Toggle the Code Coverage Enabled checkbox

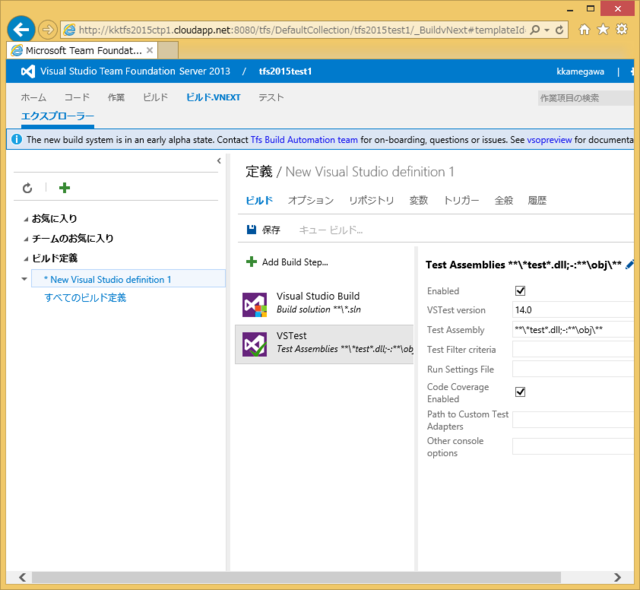520,392
